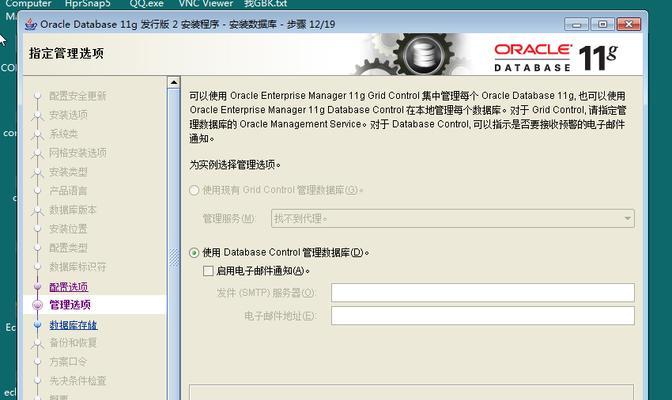The height and width of the screenshot is (400, 672).
Task: Click the step list scroll-up arrow
Action: [174, 82]
